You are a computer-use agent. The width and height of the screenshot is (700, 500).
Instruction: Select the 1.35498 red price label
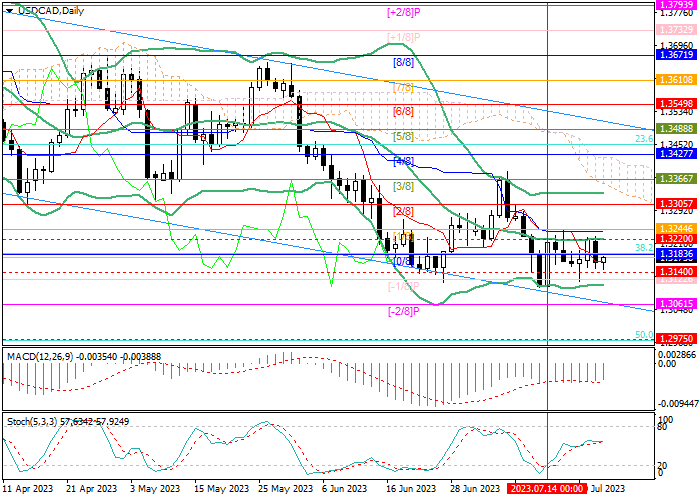pos(677,104)
